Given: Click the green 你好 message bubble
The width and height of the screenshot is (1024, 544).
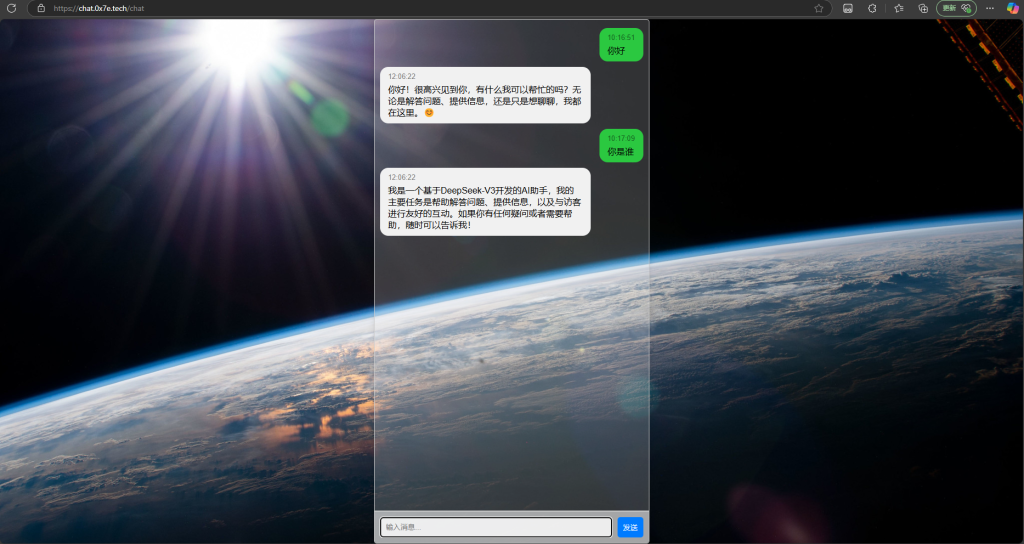Looking at the screenshot, I should click(620, 45).
